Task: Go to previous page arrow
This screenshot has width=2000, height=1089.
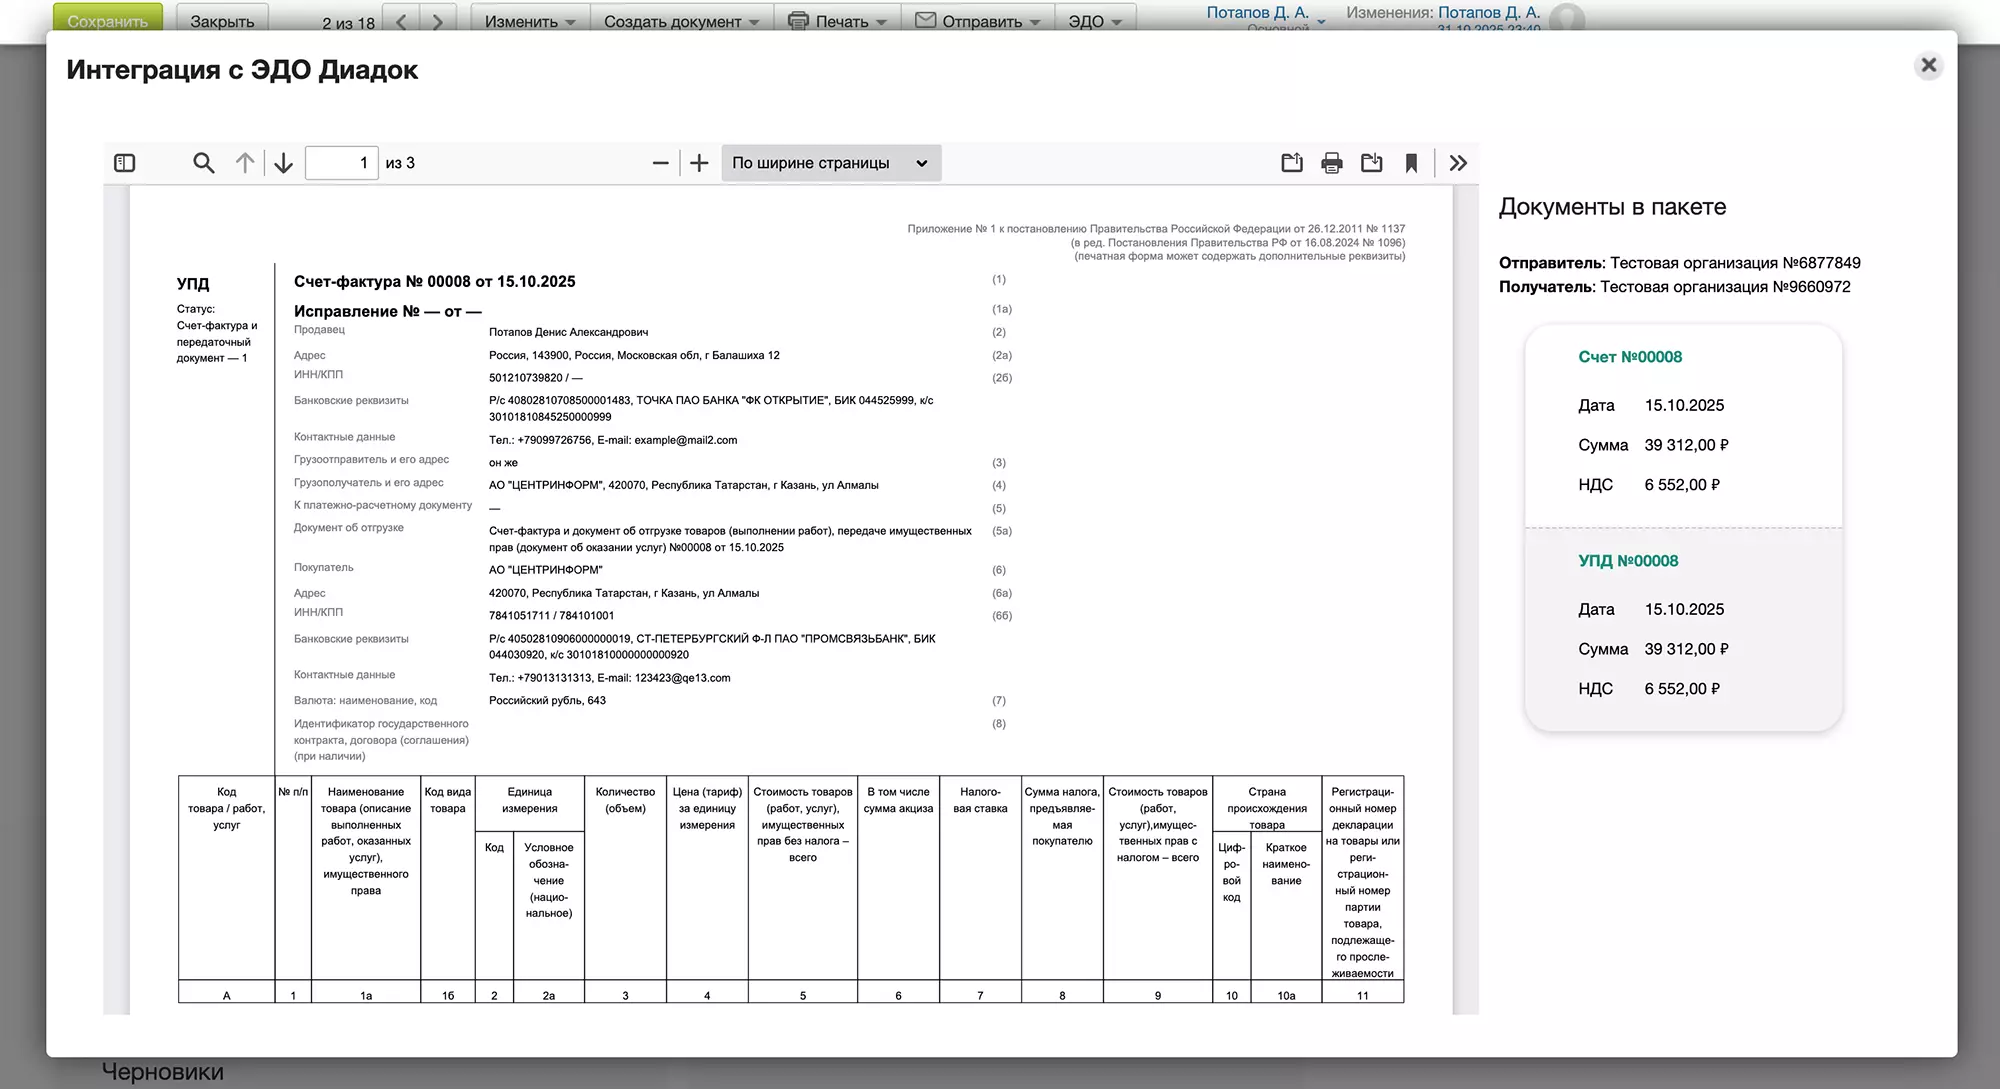Action: pyautogui.click(x=245, y=163)
